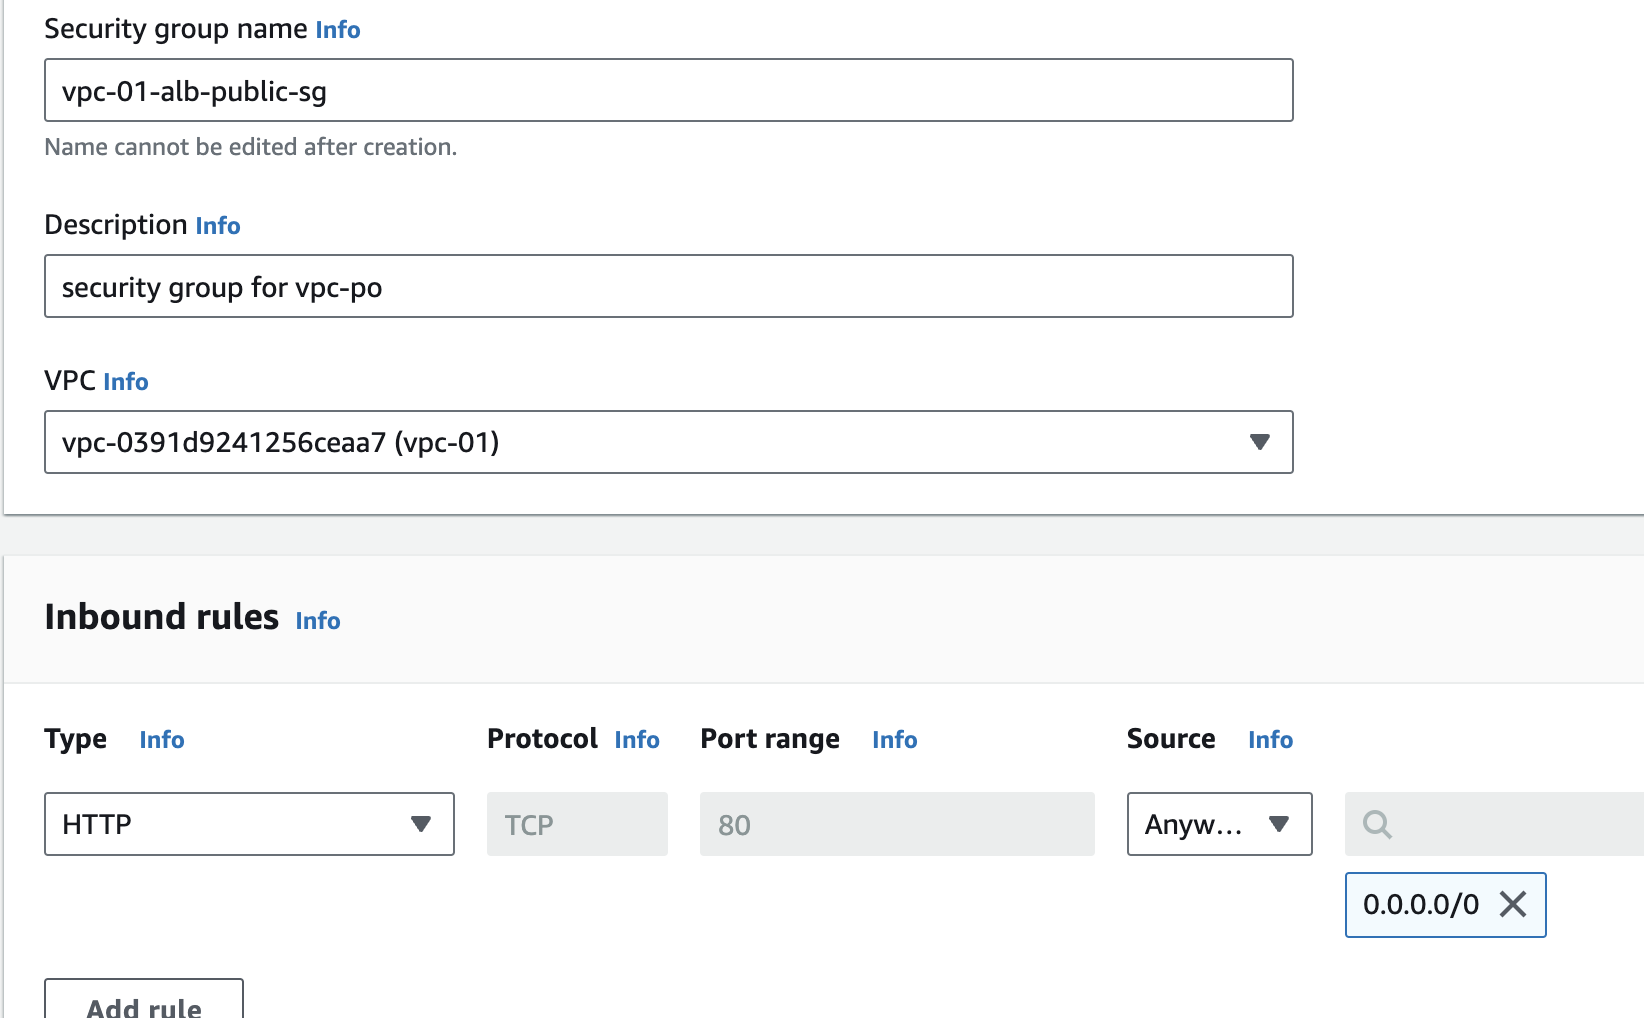This screenshot has width=1644, height=1018.
Task: Focus the source CIDR search field
Action: tap(1510, 825)
